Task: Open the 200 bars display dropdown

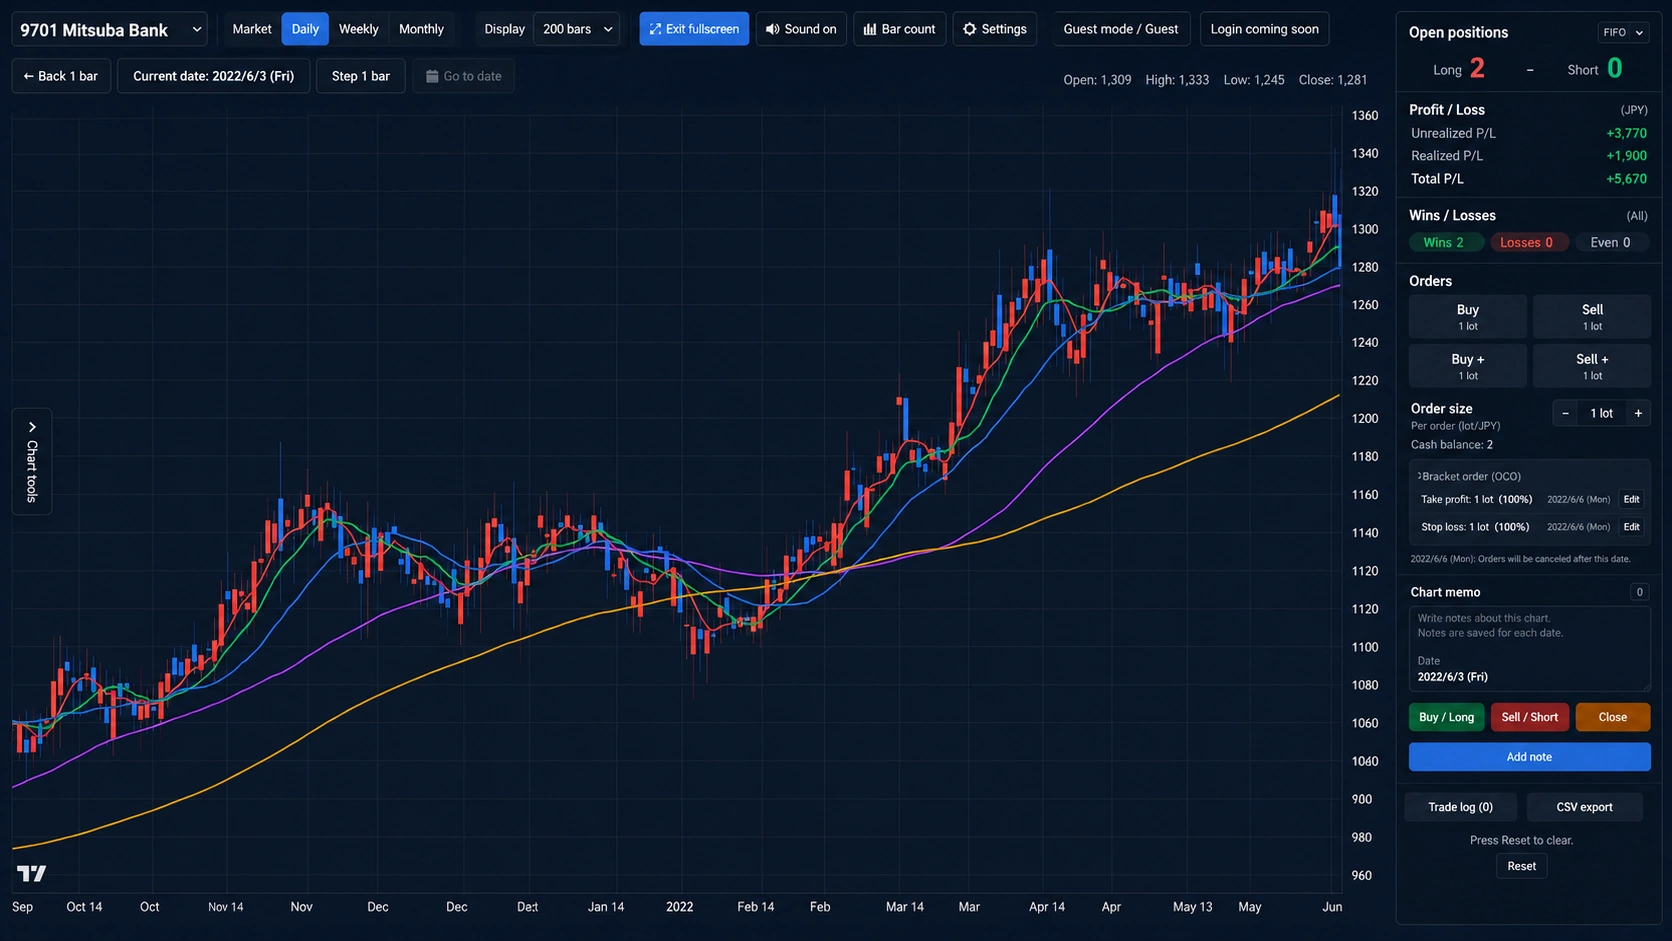Action: tap(577, 29)
